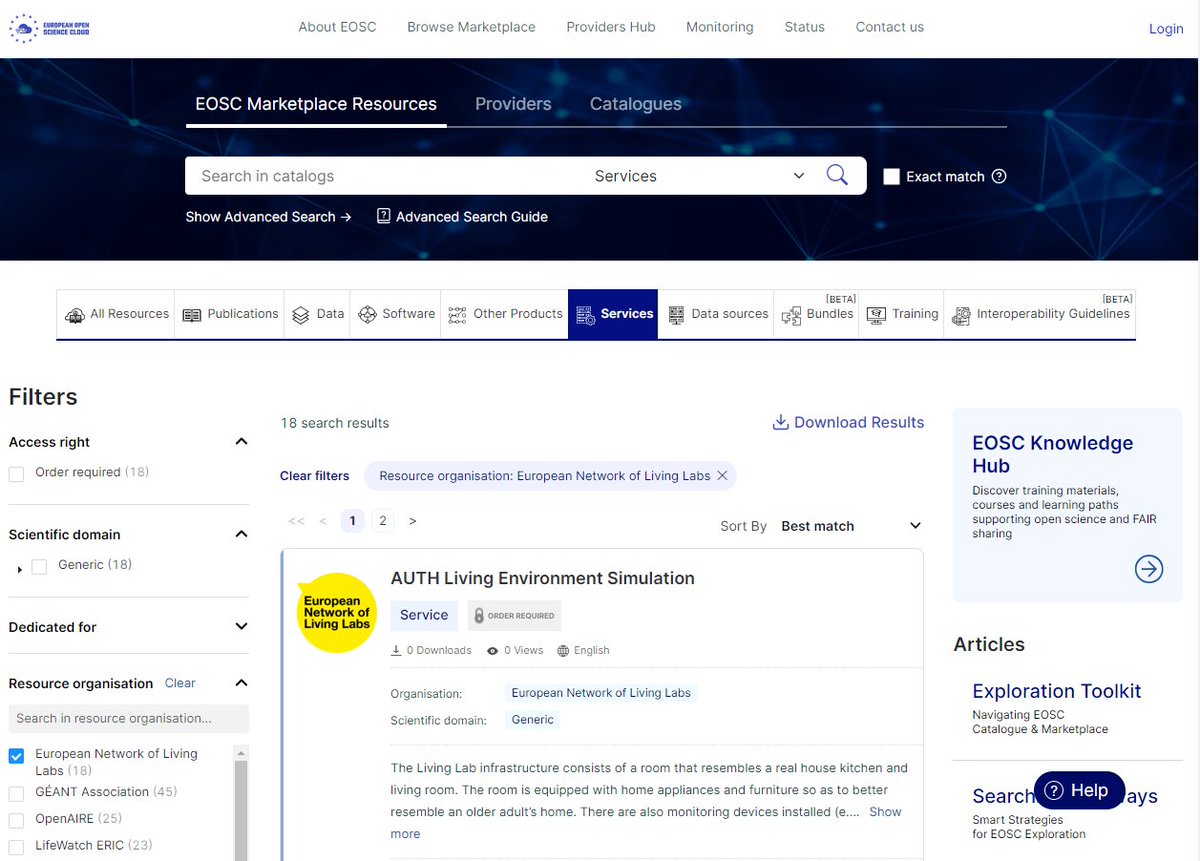The image size is (1200, 861).
Task: Click the Order Required lock badge
Action: [514, 616]
